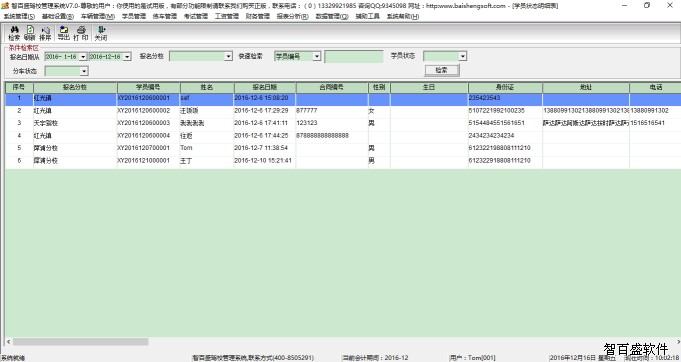Select cell XY2016120700001
Viewport: 681px width, 362px height.
point(149,148)
